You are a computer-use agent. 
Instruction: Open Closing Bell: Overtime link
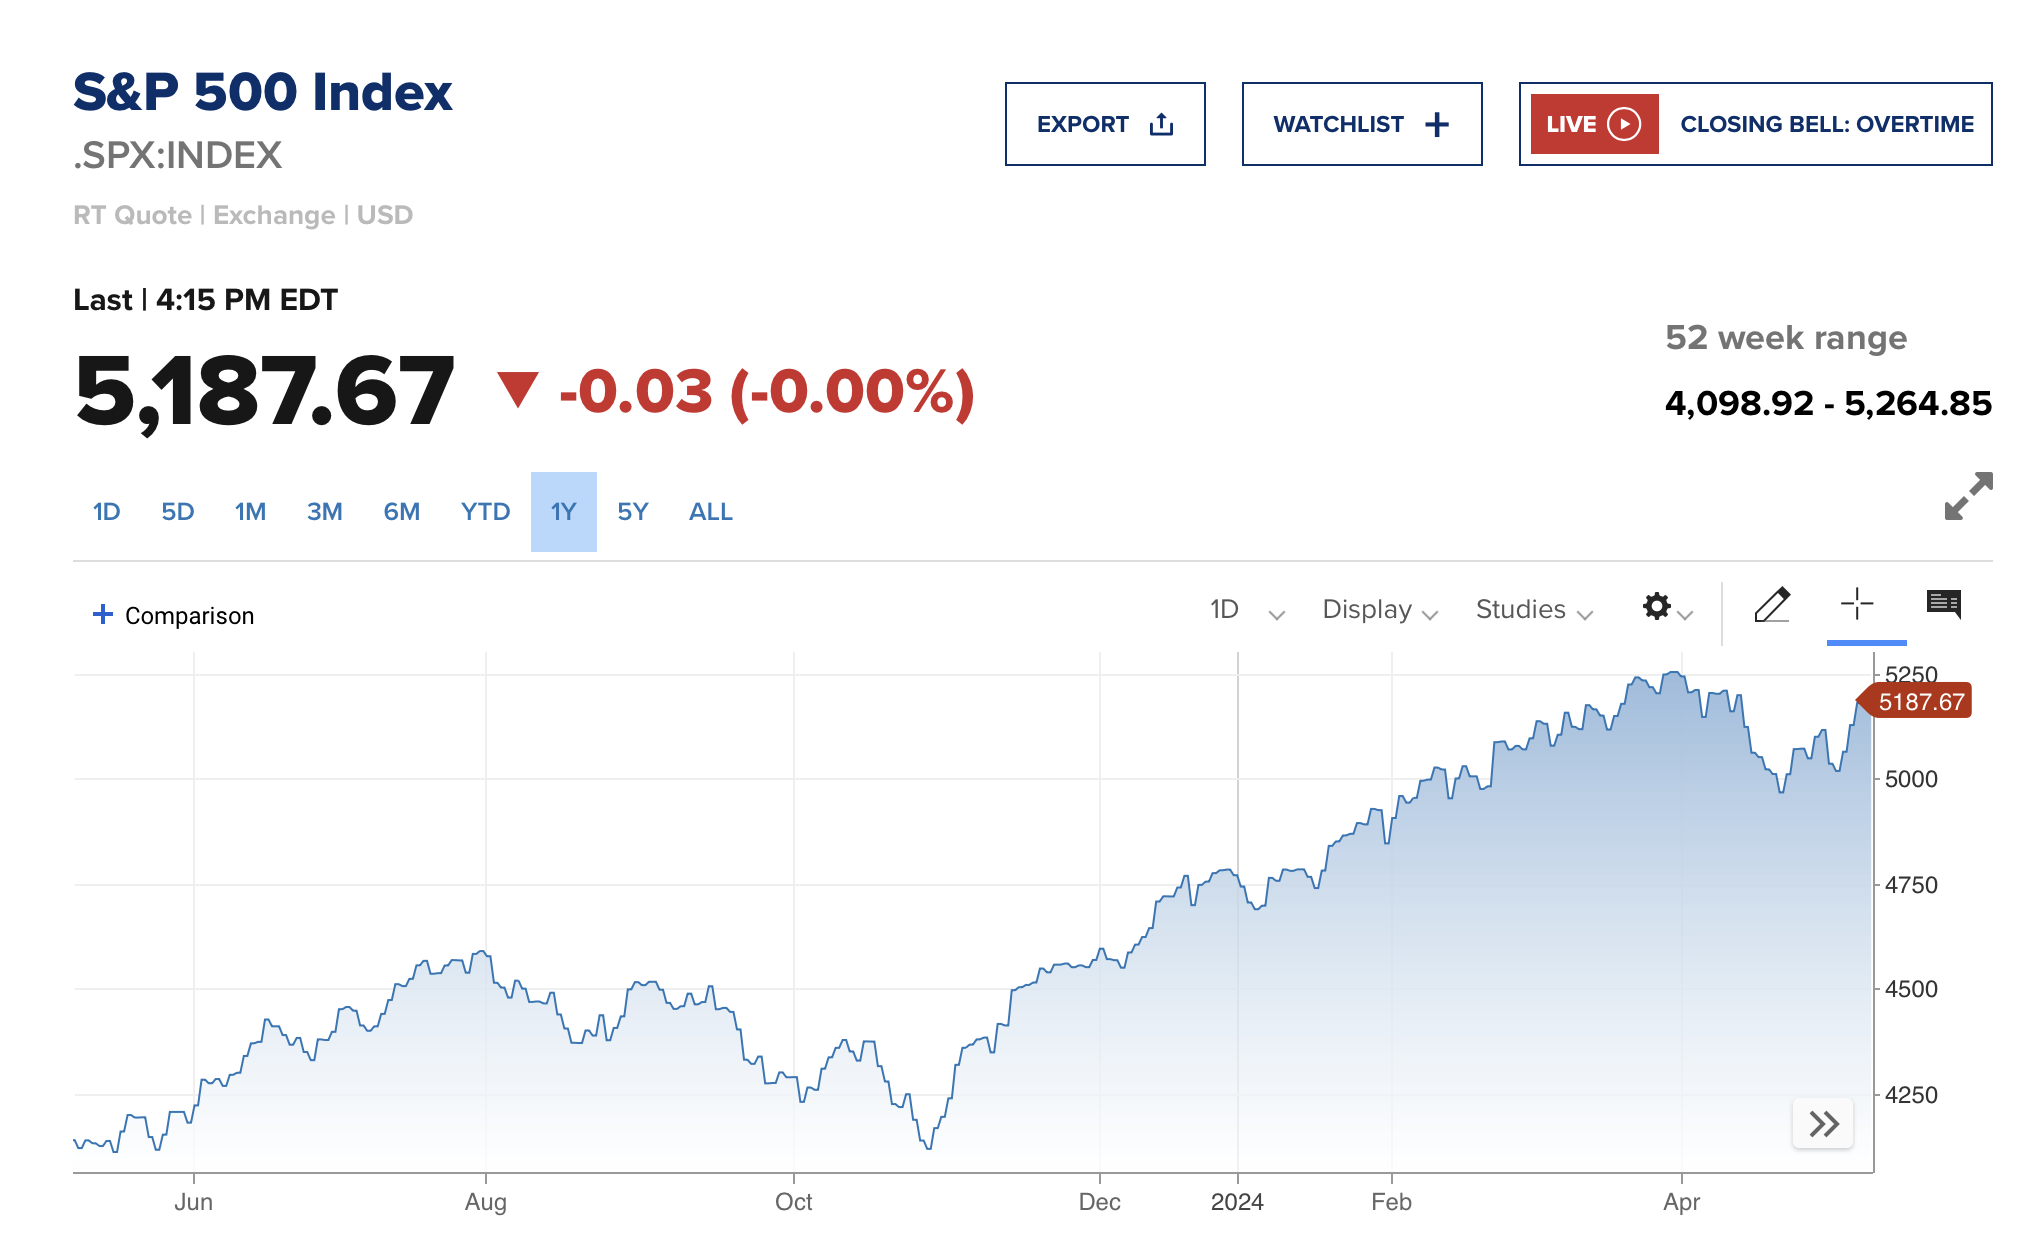[x=1826, y=124]
